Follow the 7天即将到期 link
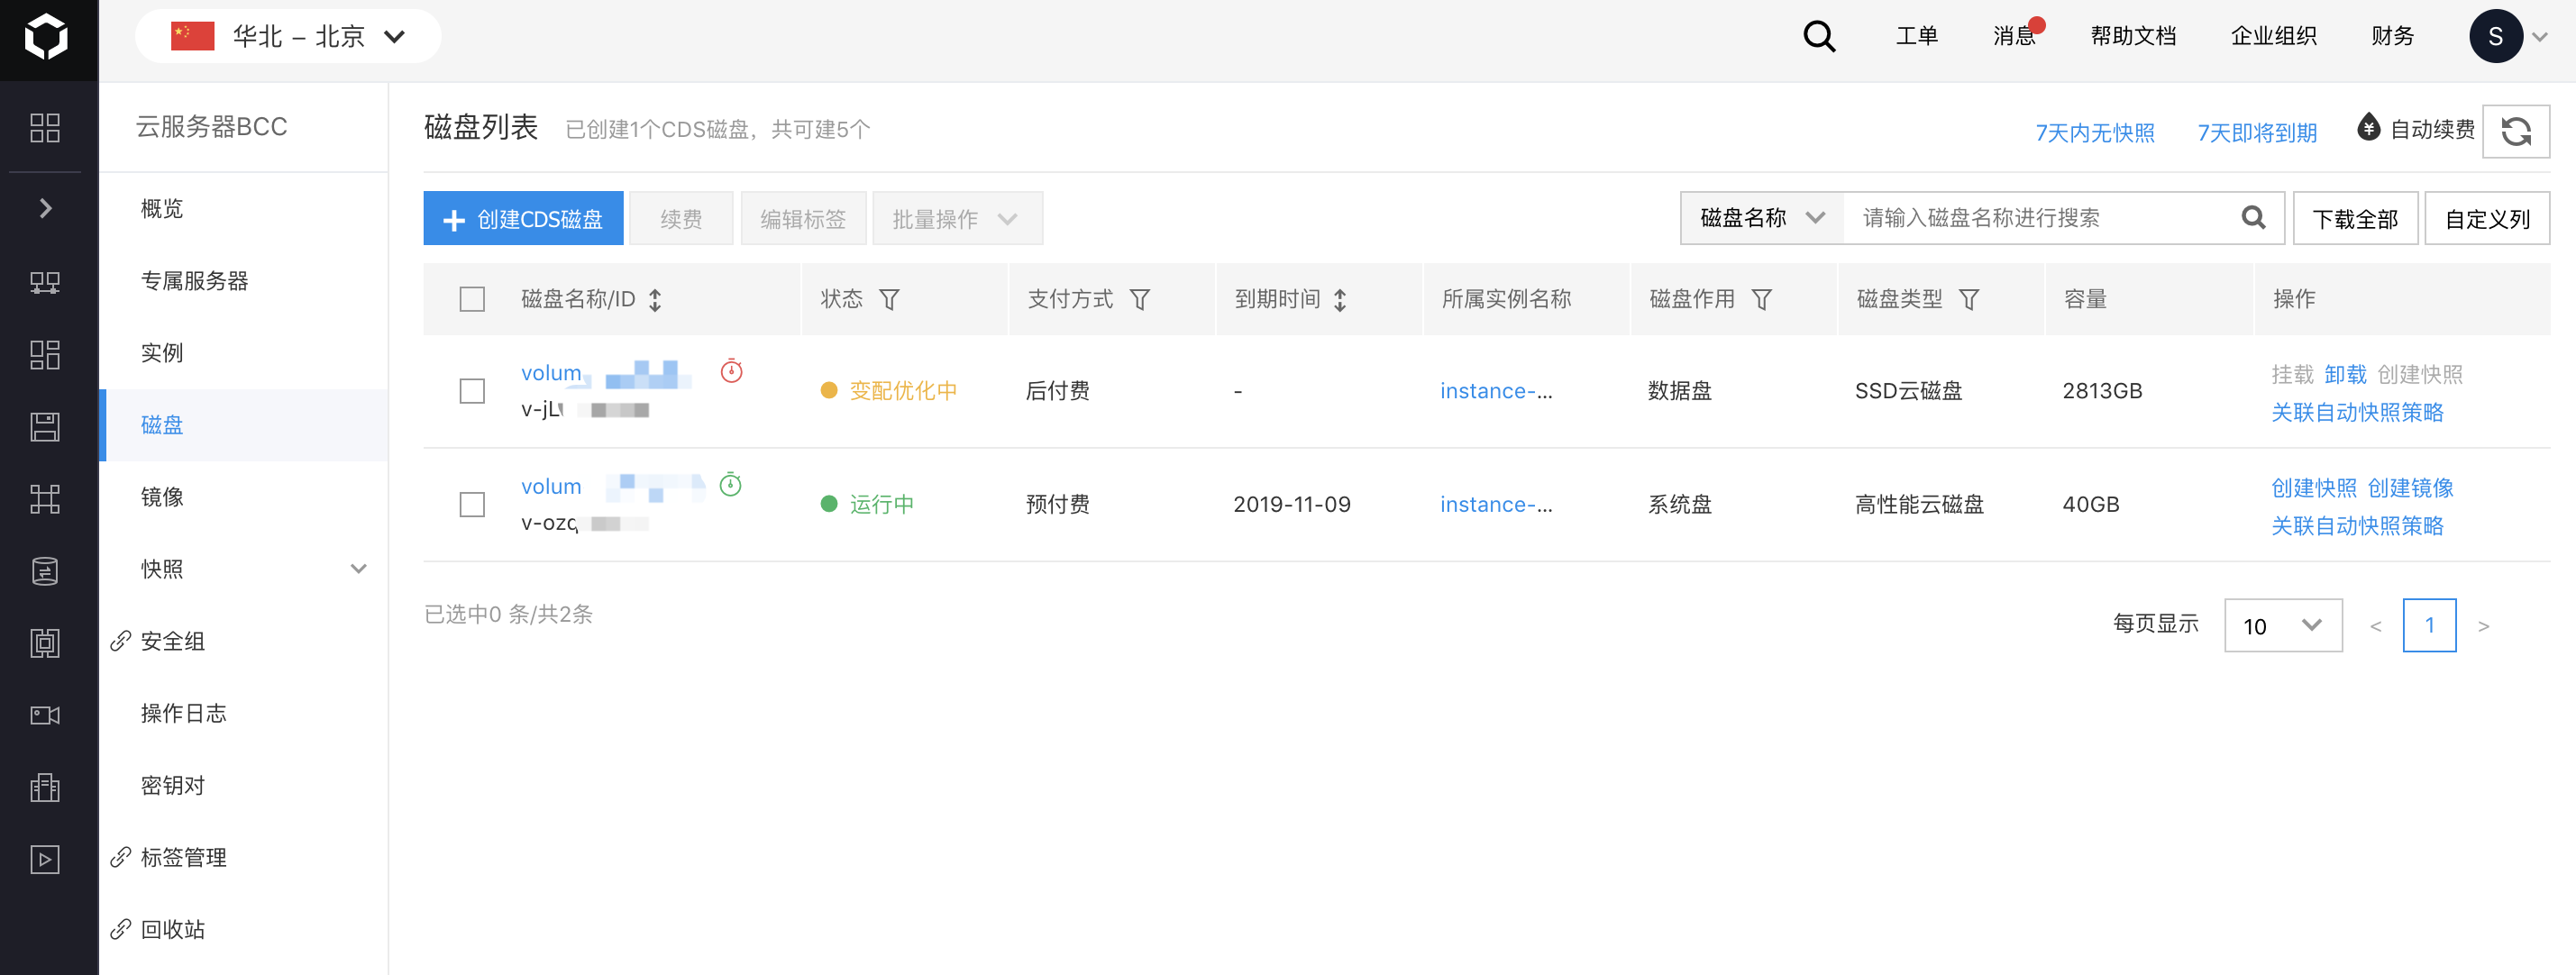Viewport: 2576px width, 975px height. (2256, 132)
